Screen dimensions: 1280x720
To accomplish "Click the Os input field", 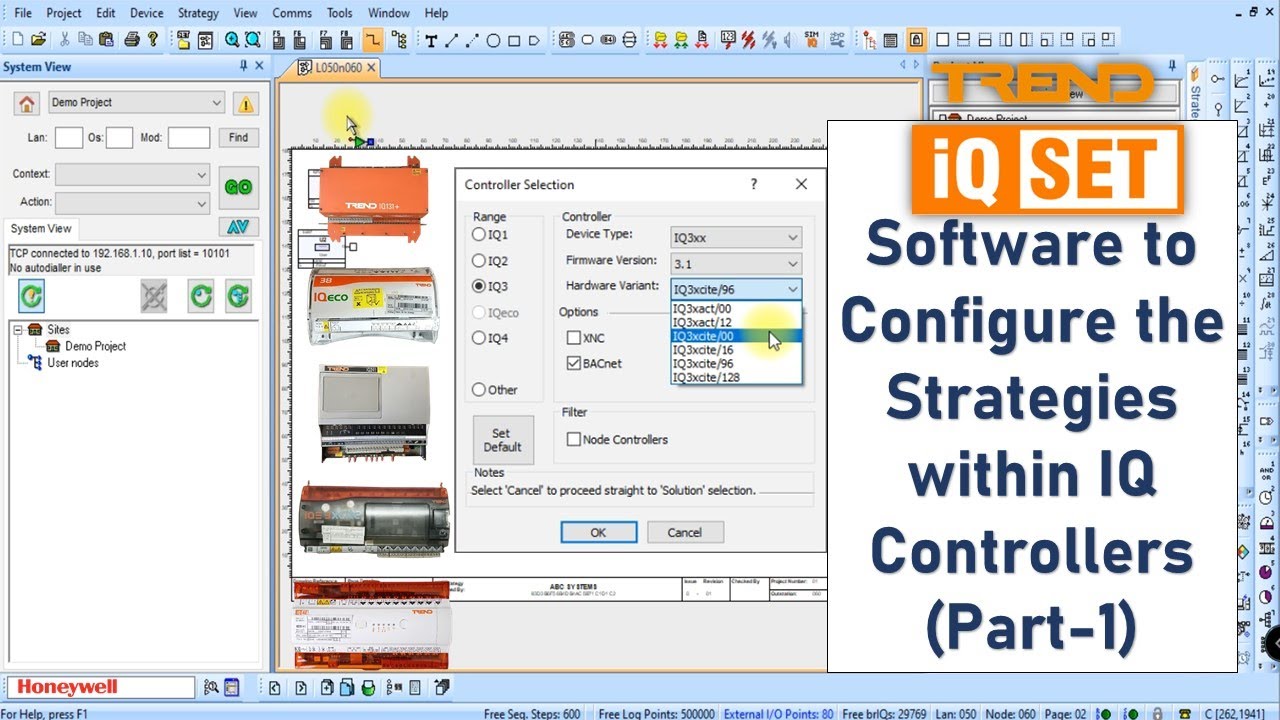I will (x=119, y=138).
